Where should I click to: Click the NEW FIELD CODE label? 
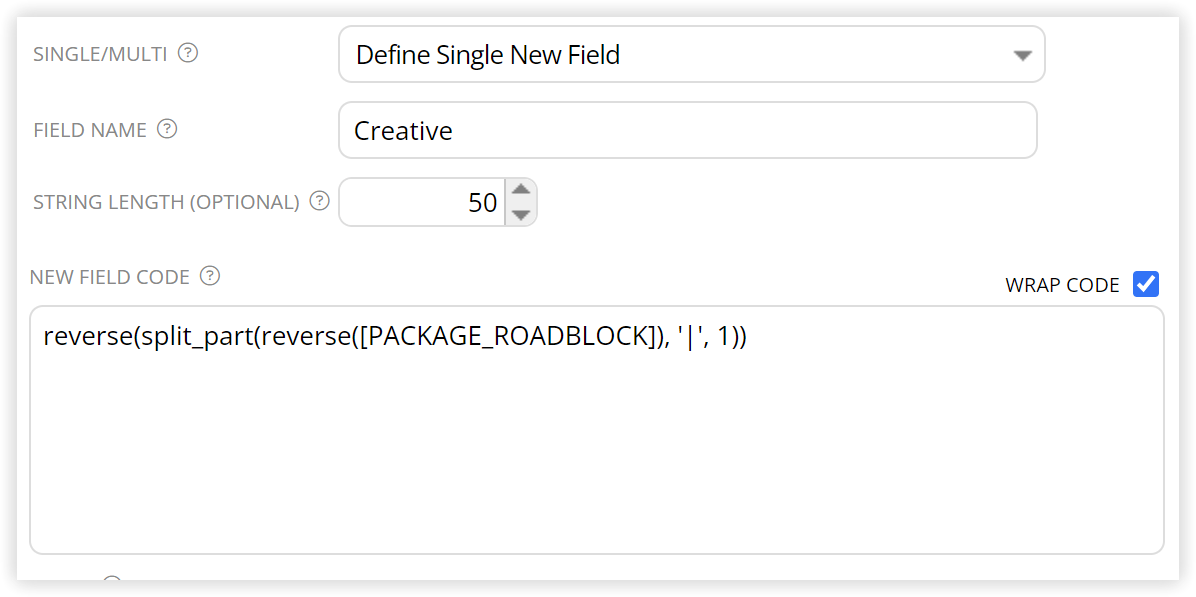(x=110, y=277)
